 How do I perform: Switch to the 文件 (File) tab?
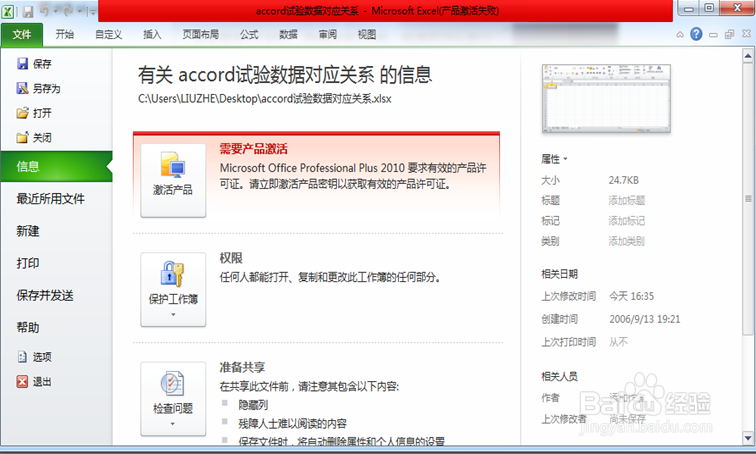coord(22,34)
